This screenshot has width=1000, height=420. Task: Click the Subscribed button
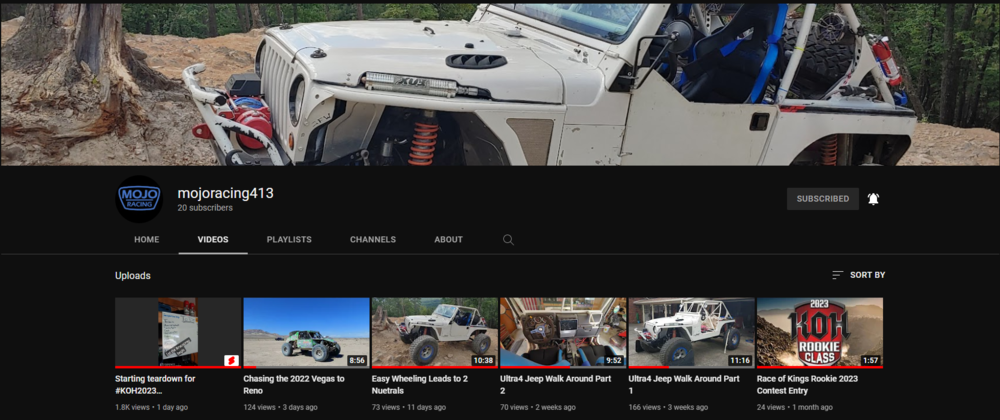(823, 199)
